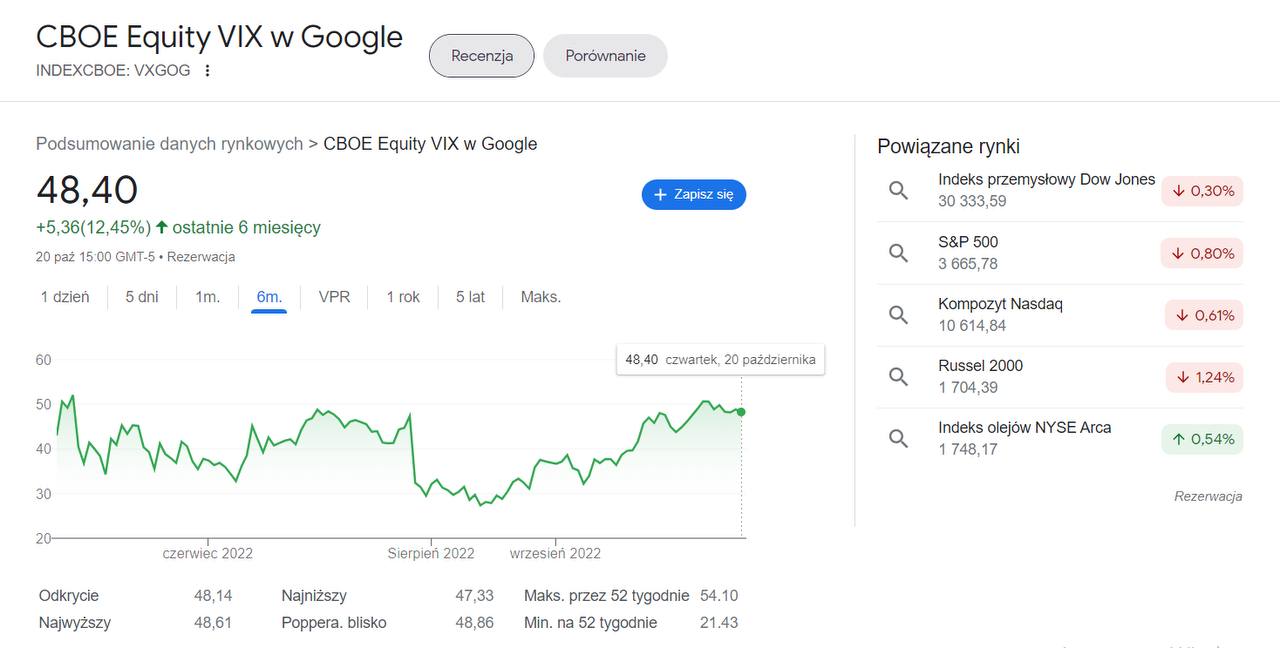This screenshot has width=1280, height=648.
Task: Click the 0,30% change badge for Dow Jones
Action: tap(1202, 190)
